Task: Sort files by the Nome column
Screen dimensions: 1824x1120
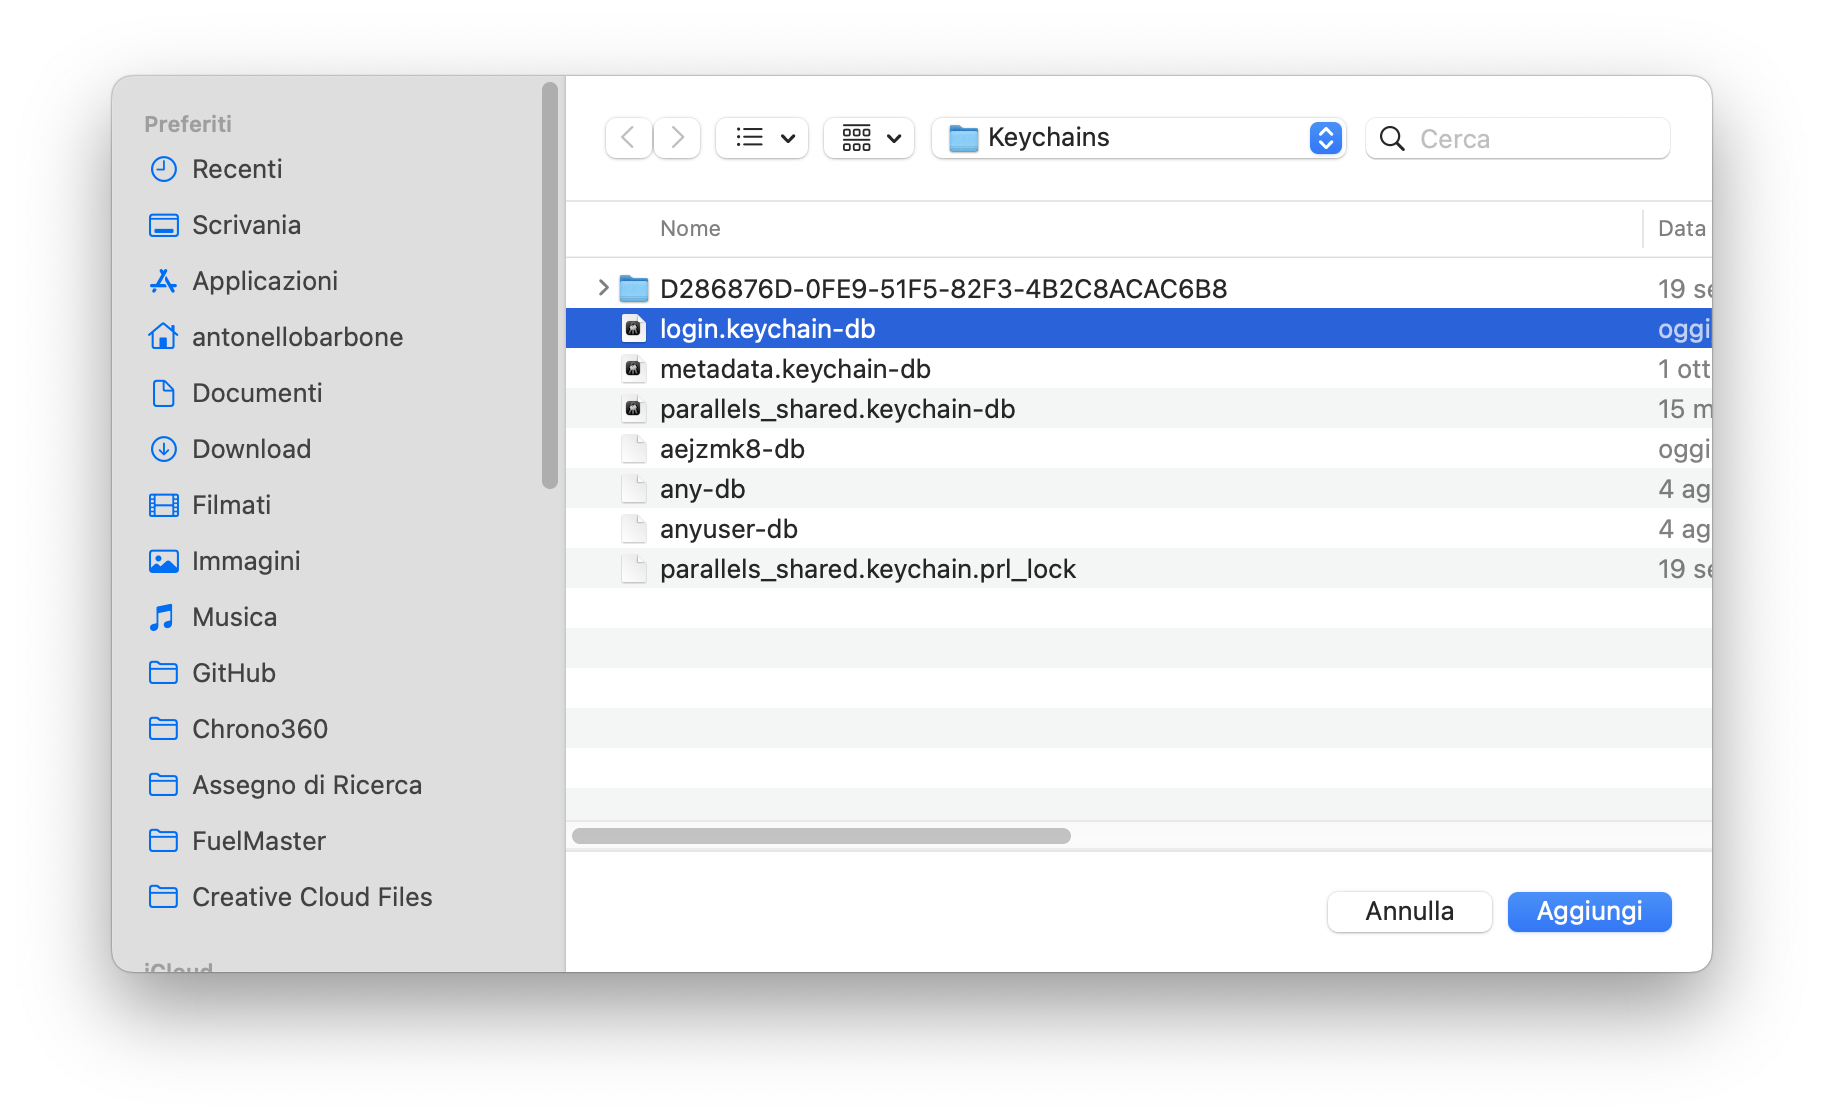Action: 690,228
